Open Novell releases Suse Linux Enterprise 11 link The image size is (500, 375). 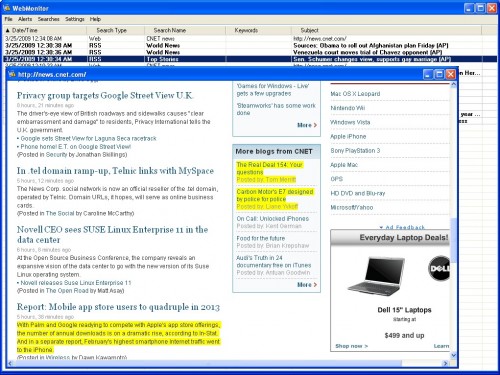click(x=76, y=283)
